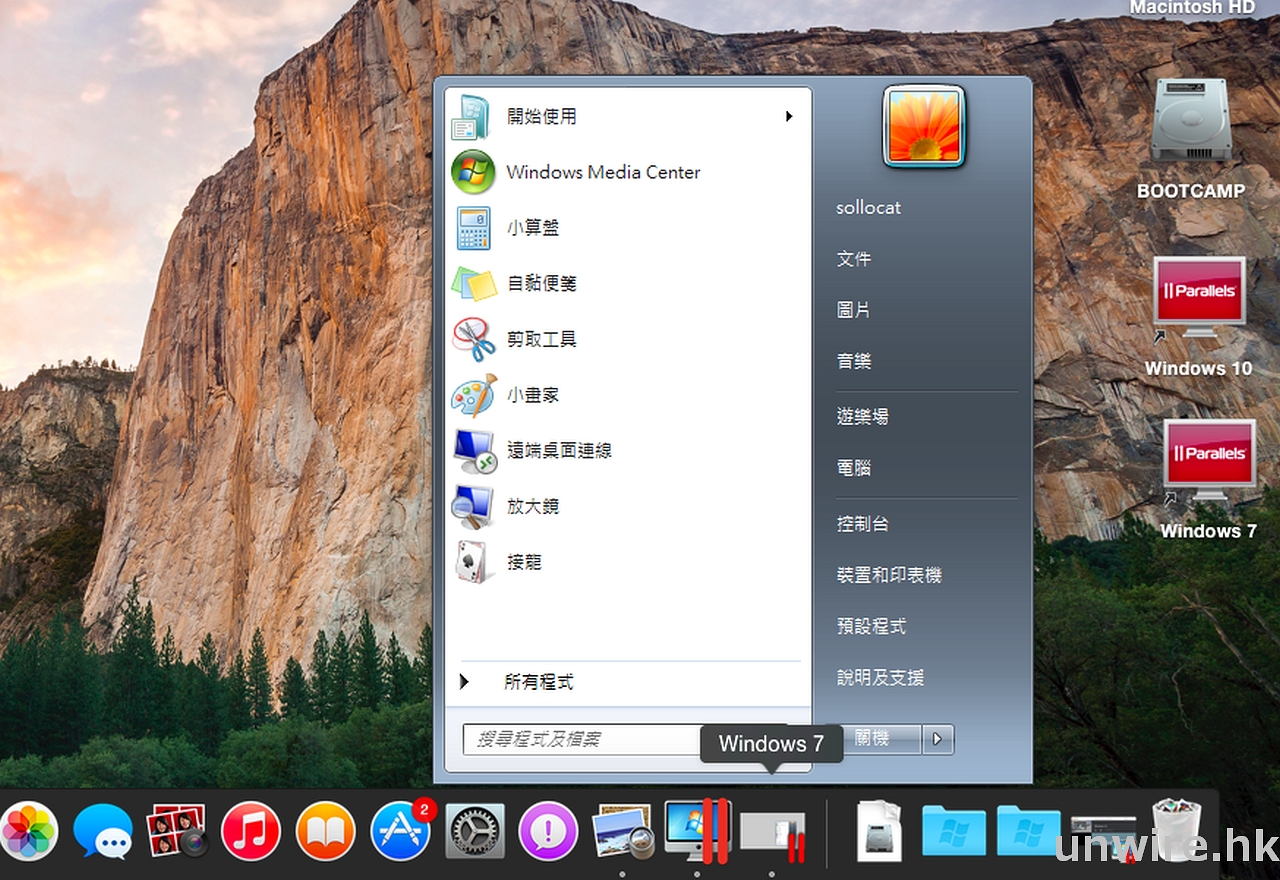Click the orange flower user account picture
Viewport: 1280px width, 880px height.
point(923,126)
